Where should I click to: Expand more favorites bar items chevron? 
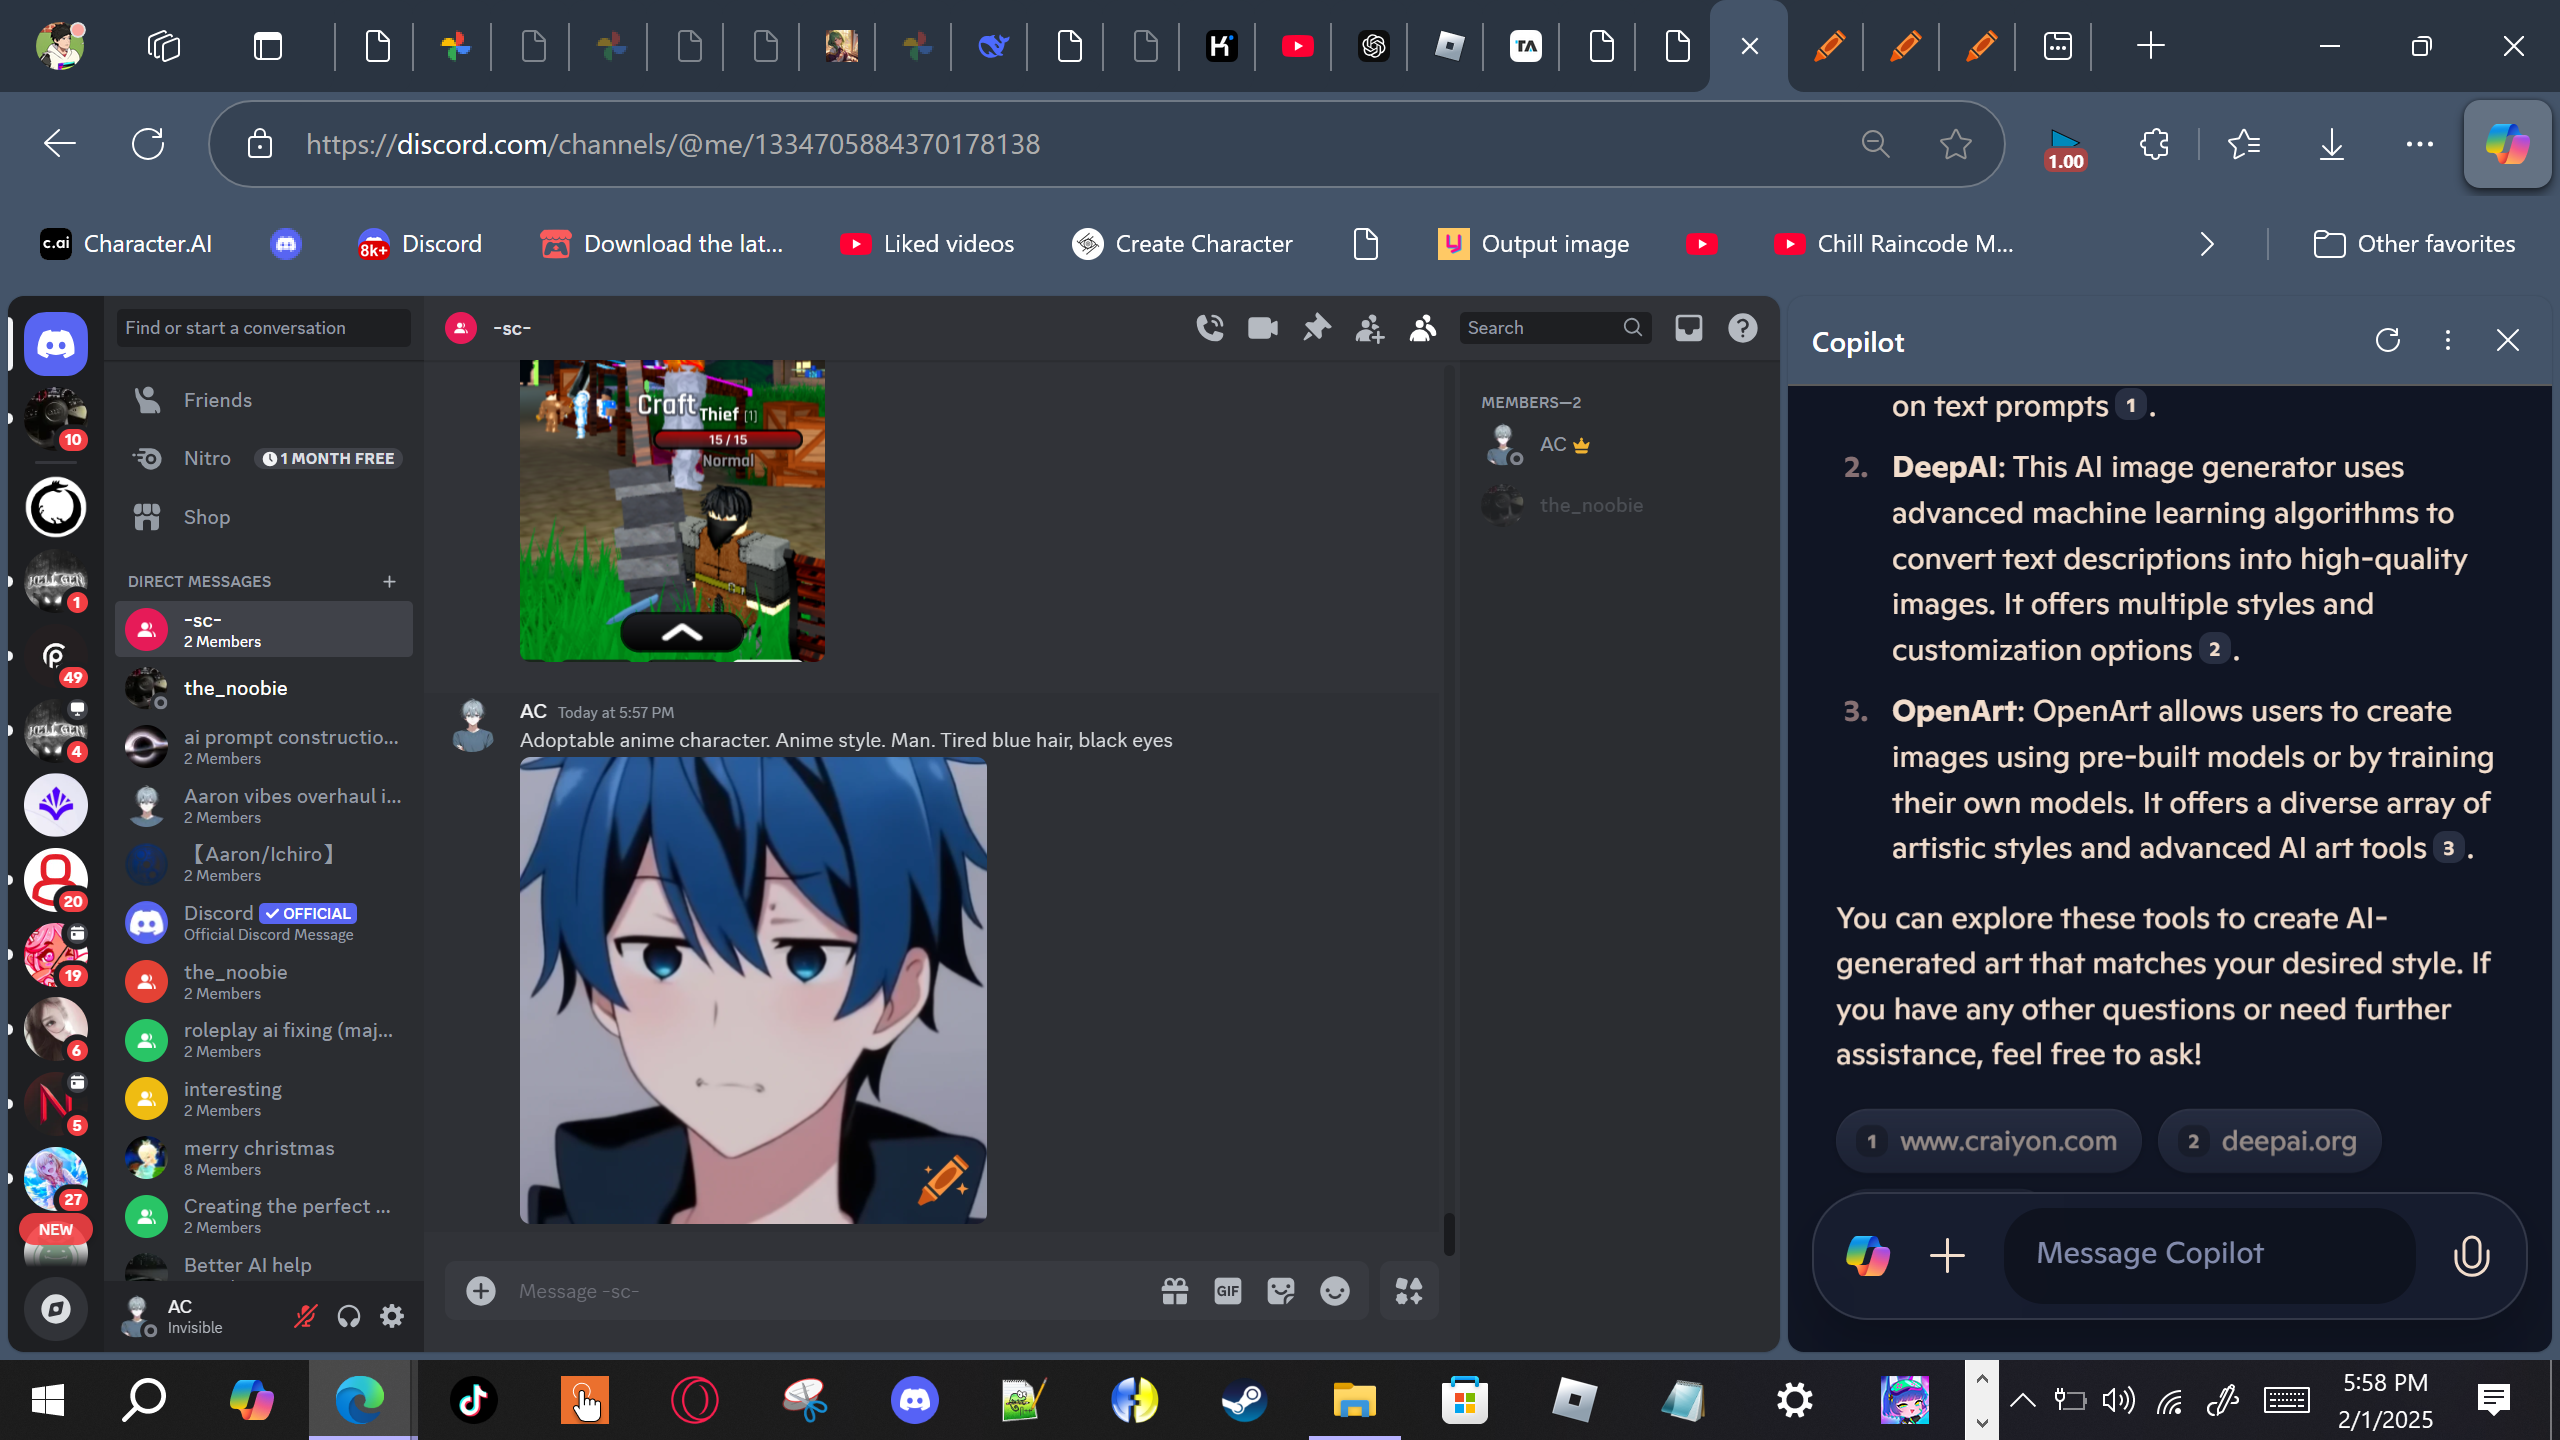tap(2207, 244)
